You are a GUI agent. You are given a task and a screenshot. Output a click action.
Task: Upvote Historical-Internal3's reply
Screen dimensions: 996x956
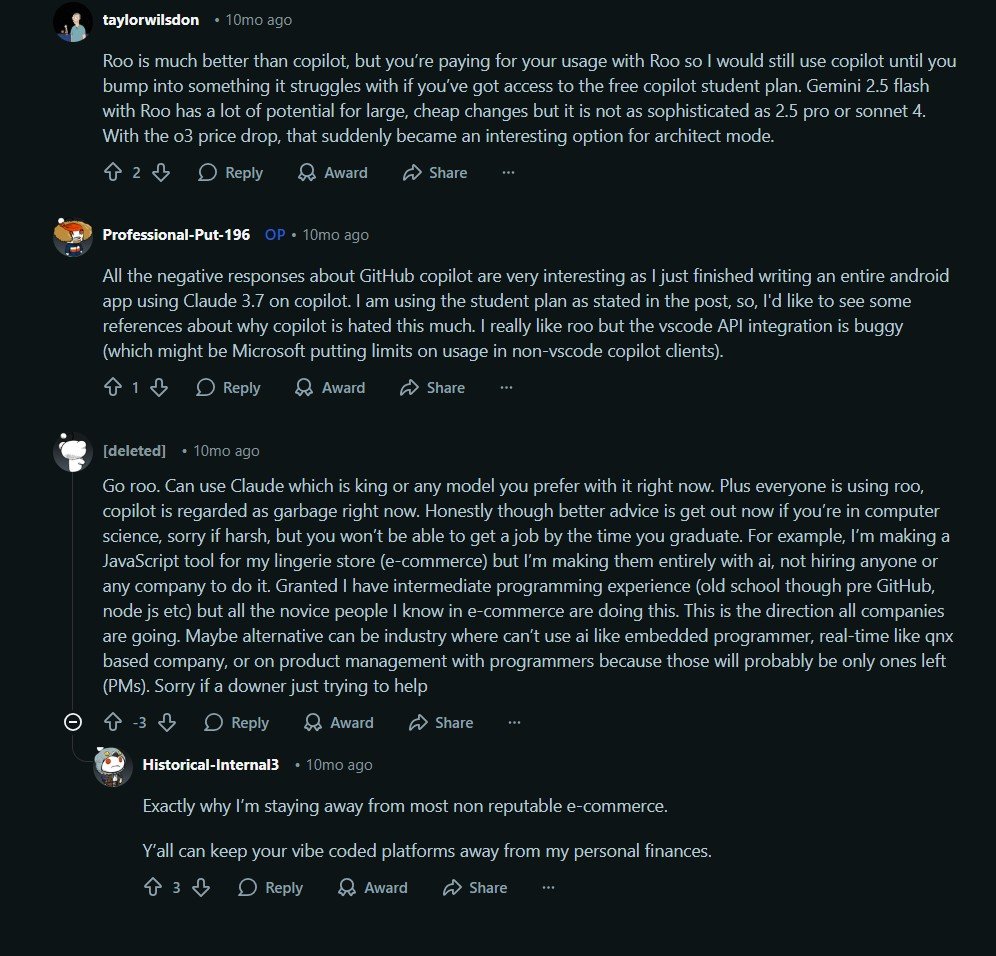coord(153,888)
